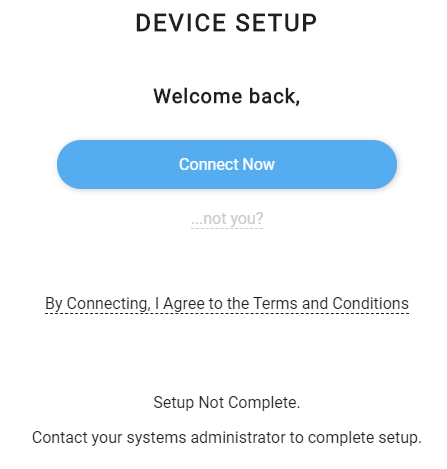Select the DEVICE SETUP heading
Image resolution: width=447 pixels, height=469 pixels.
(226, 23)
